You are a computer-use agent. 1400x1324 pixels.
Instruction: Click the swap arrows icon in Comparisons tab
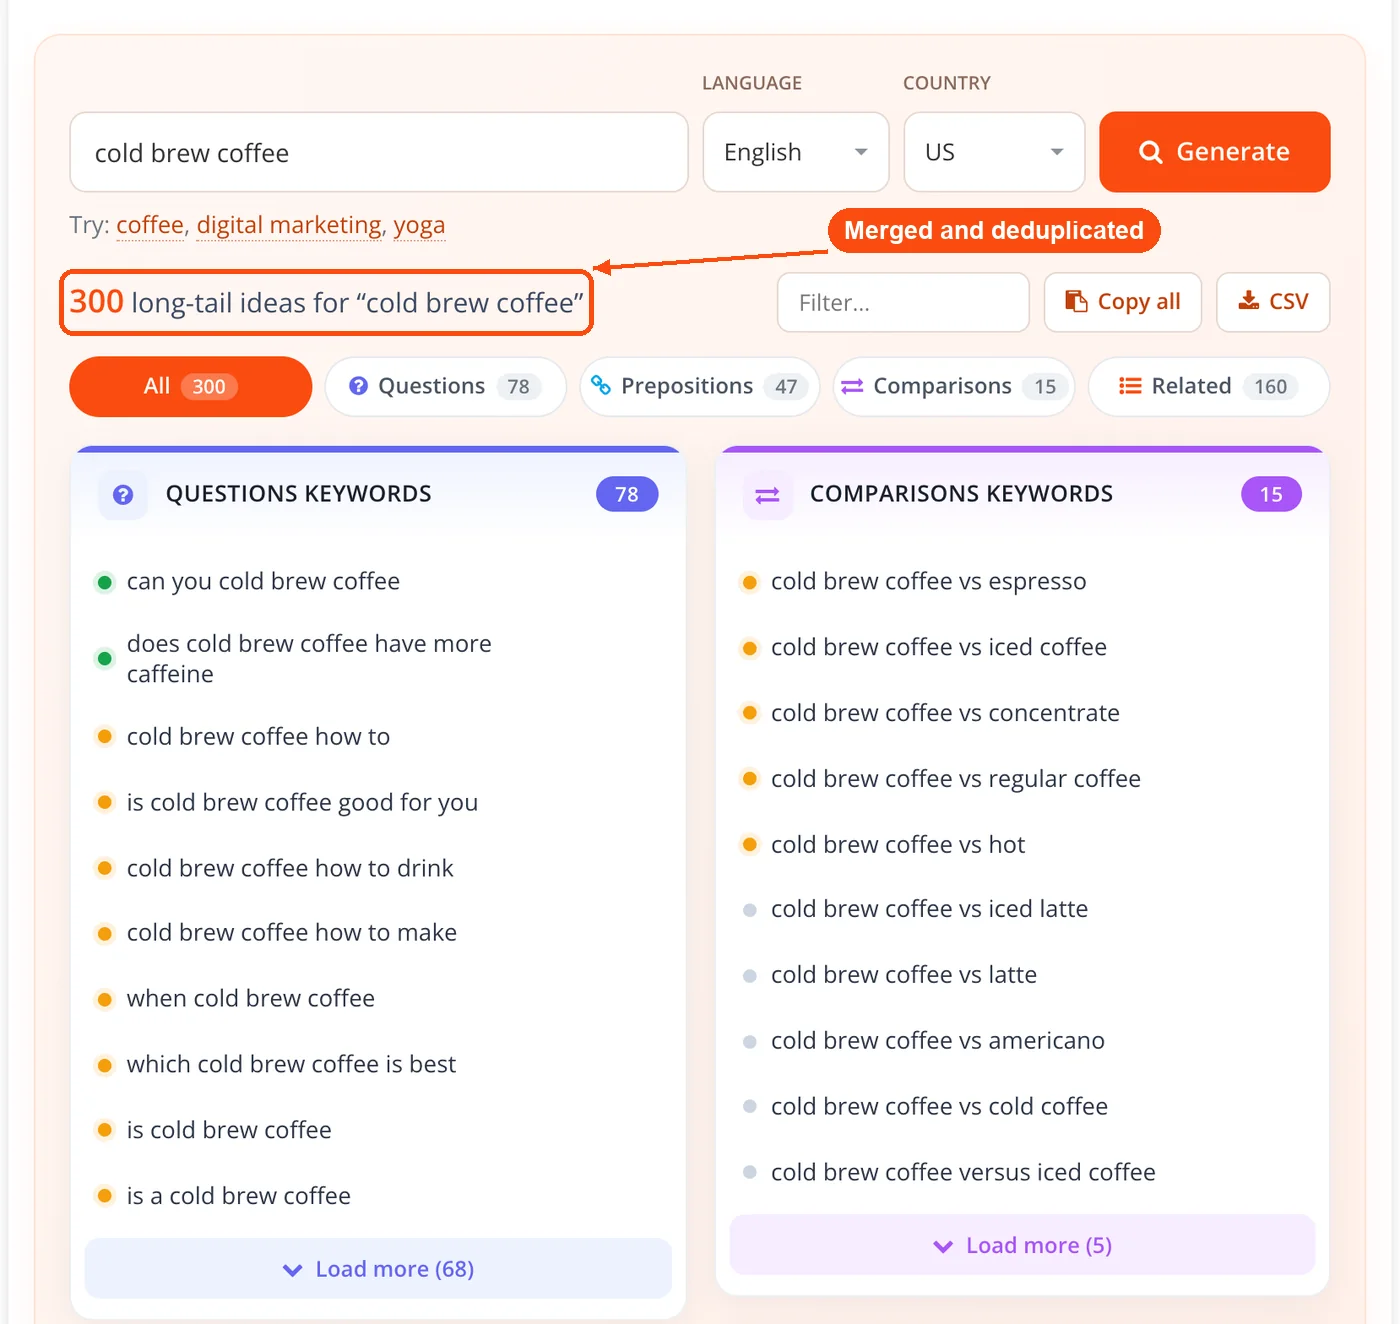pyautogui.click(x=852, y=386)
